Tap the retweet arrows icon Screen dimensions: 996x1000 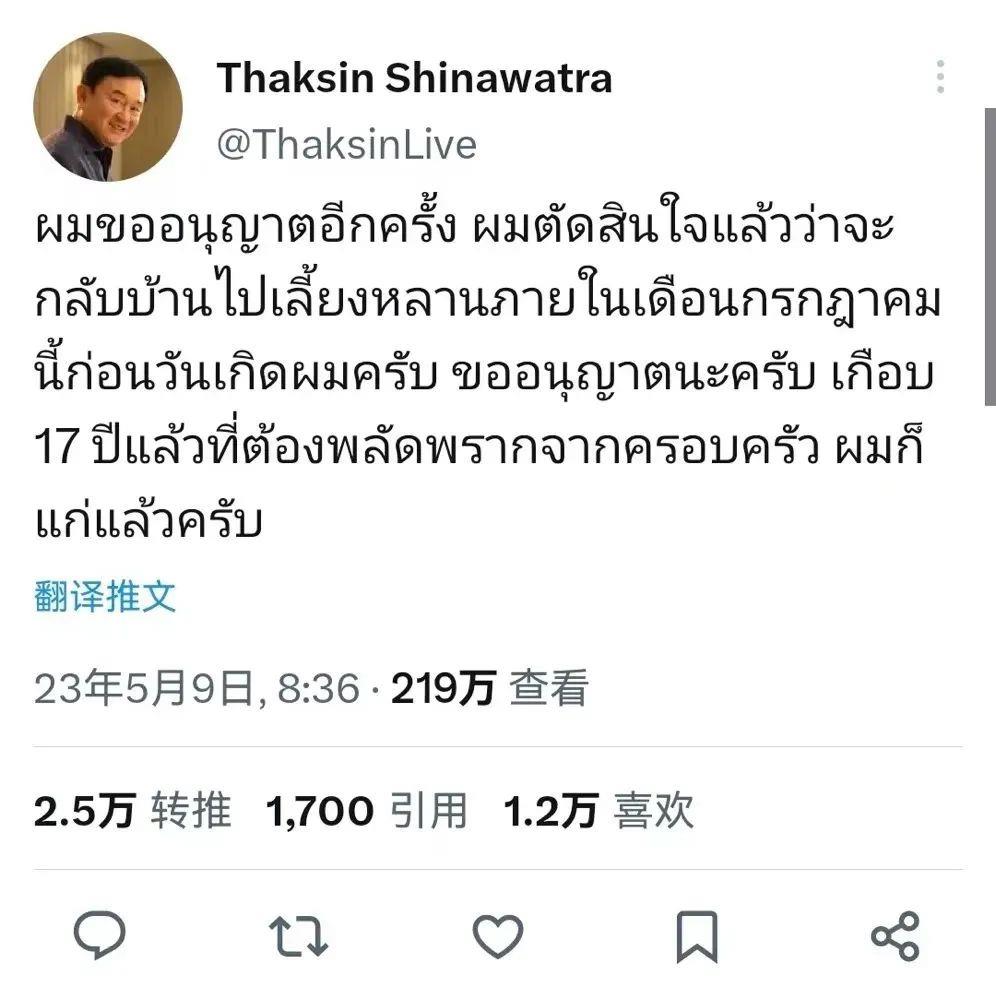(x=298, y=936)
